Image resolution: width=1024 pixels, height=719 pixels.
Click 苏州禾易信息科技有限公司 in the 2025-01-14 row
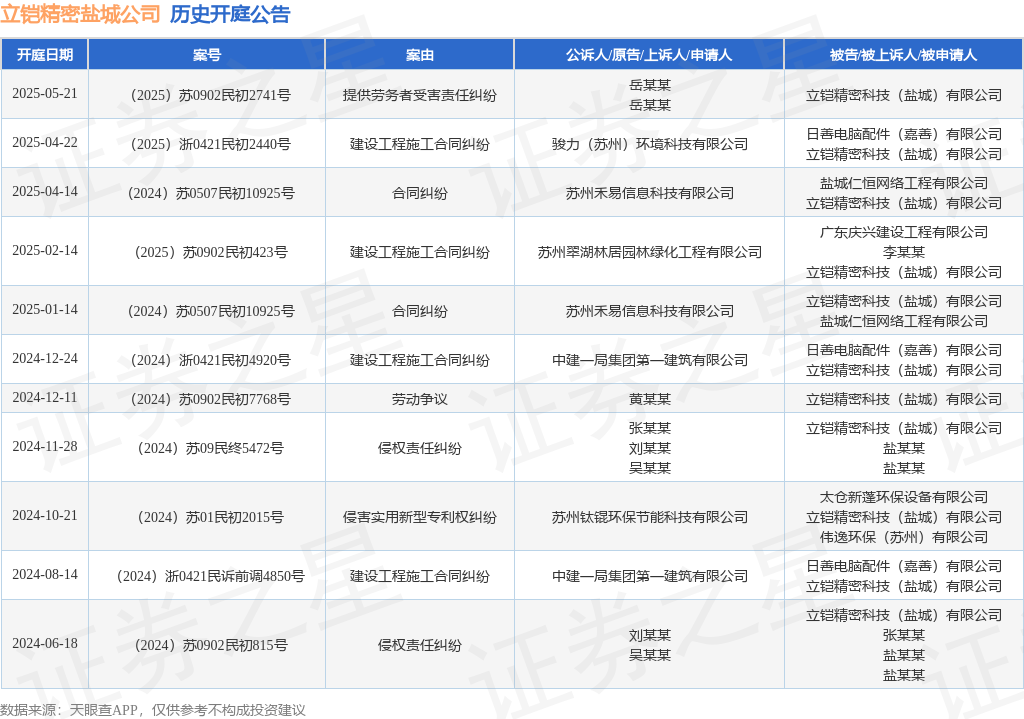tap(649, 312)
